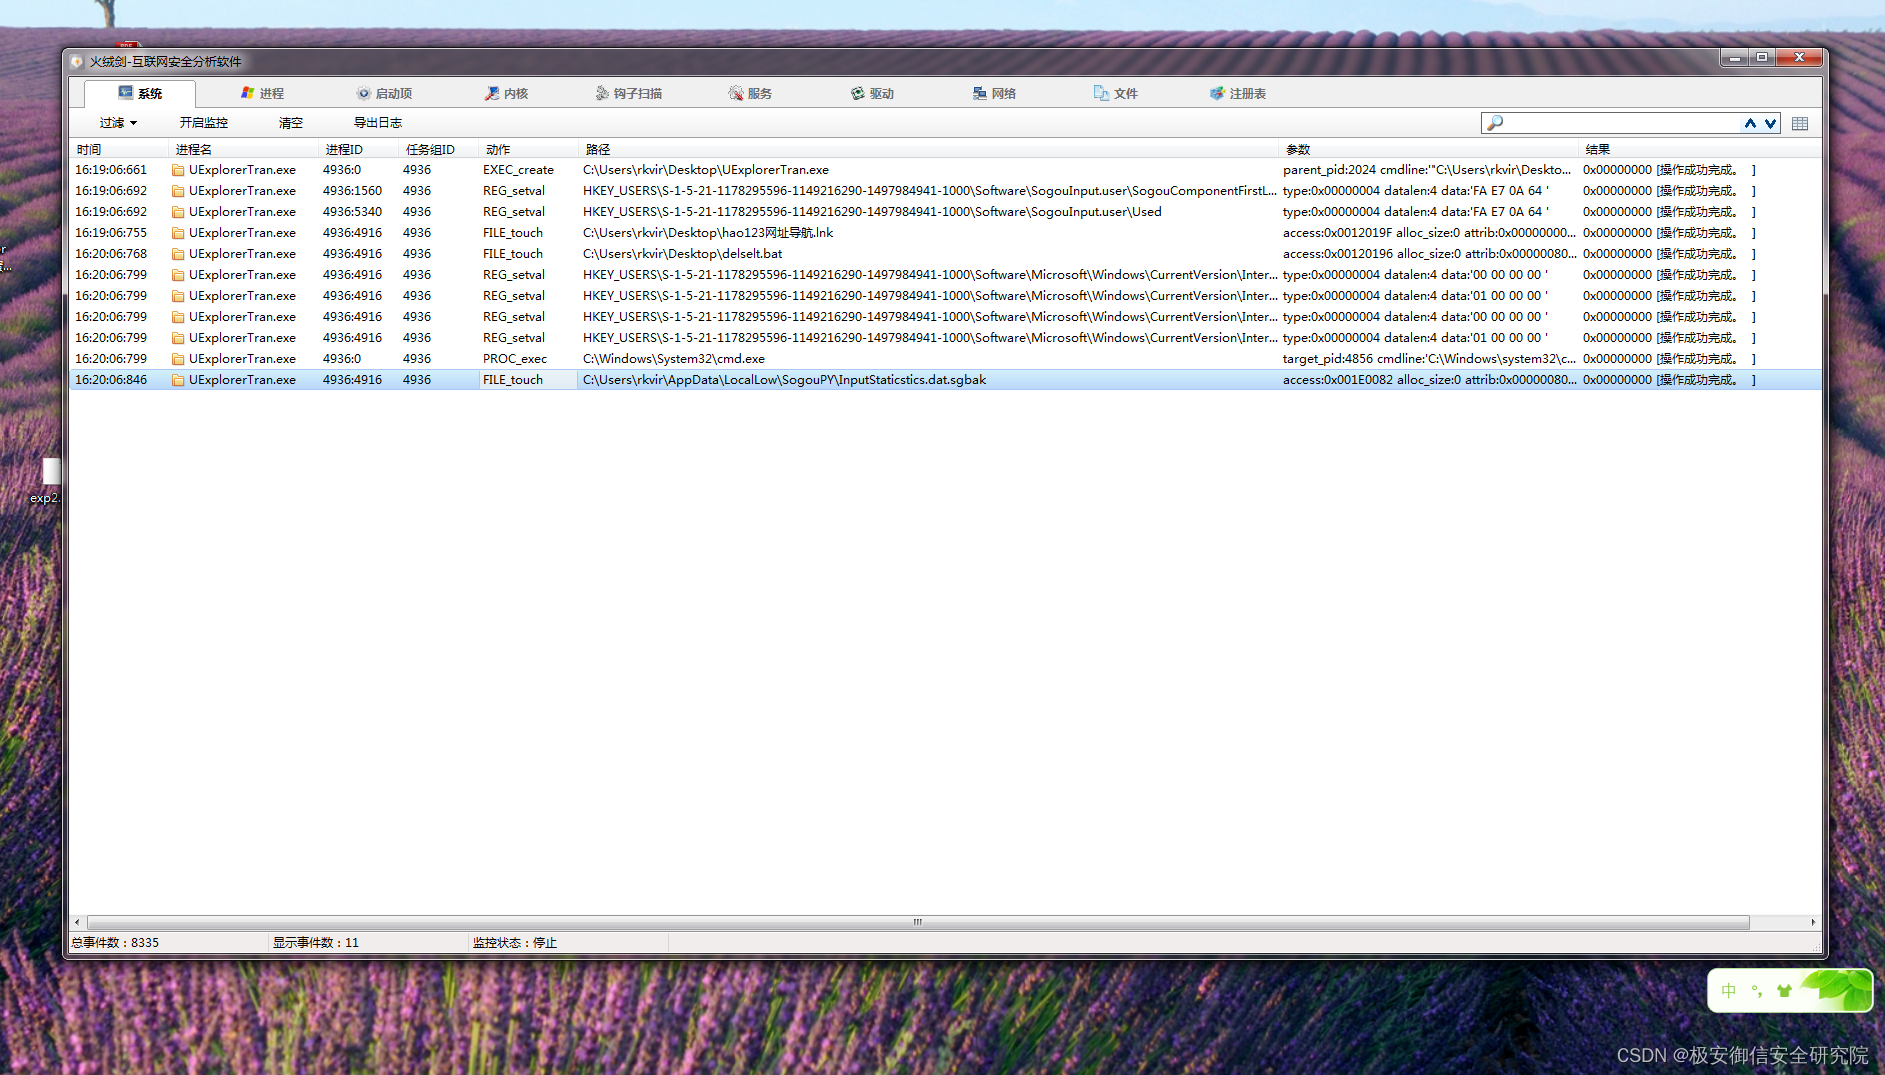Click the 启动项 tab gear icon
The width and height of the screenshot is (1885, 1075).
click(363, 93)
